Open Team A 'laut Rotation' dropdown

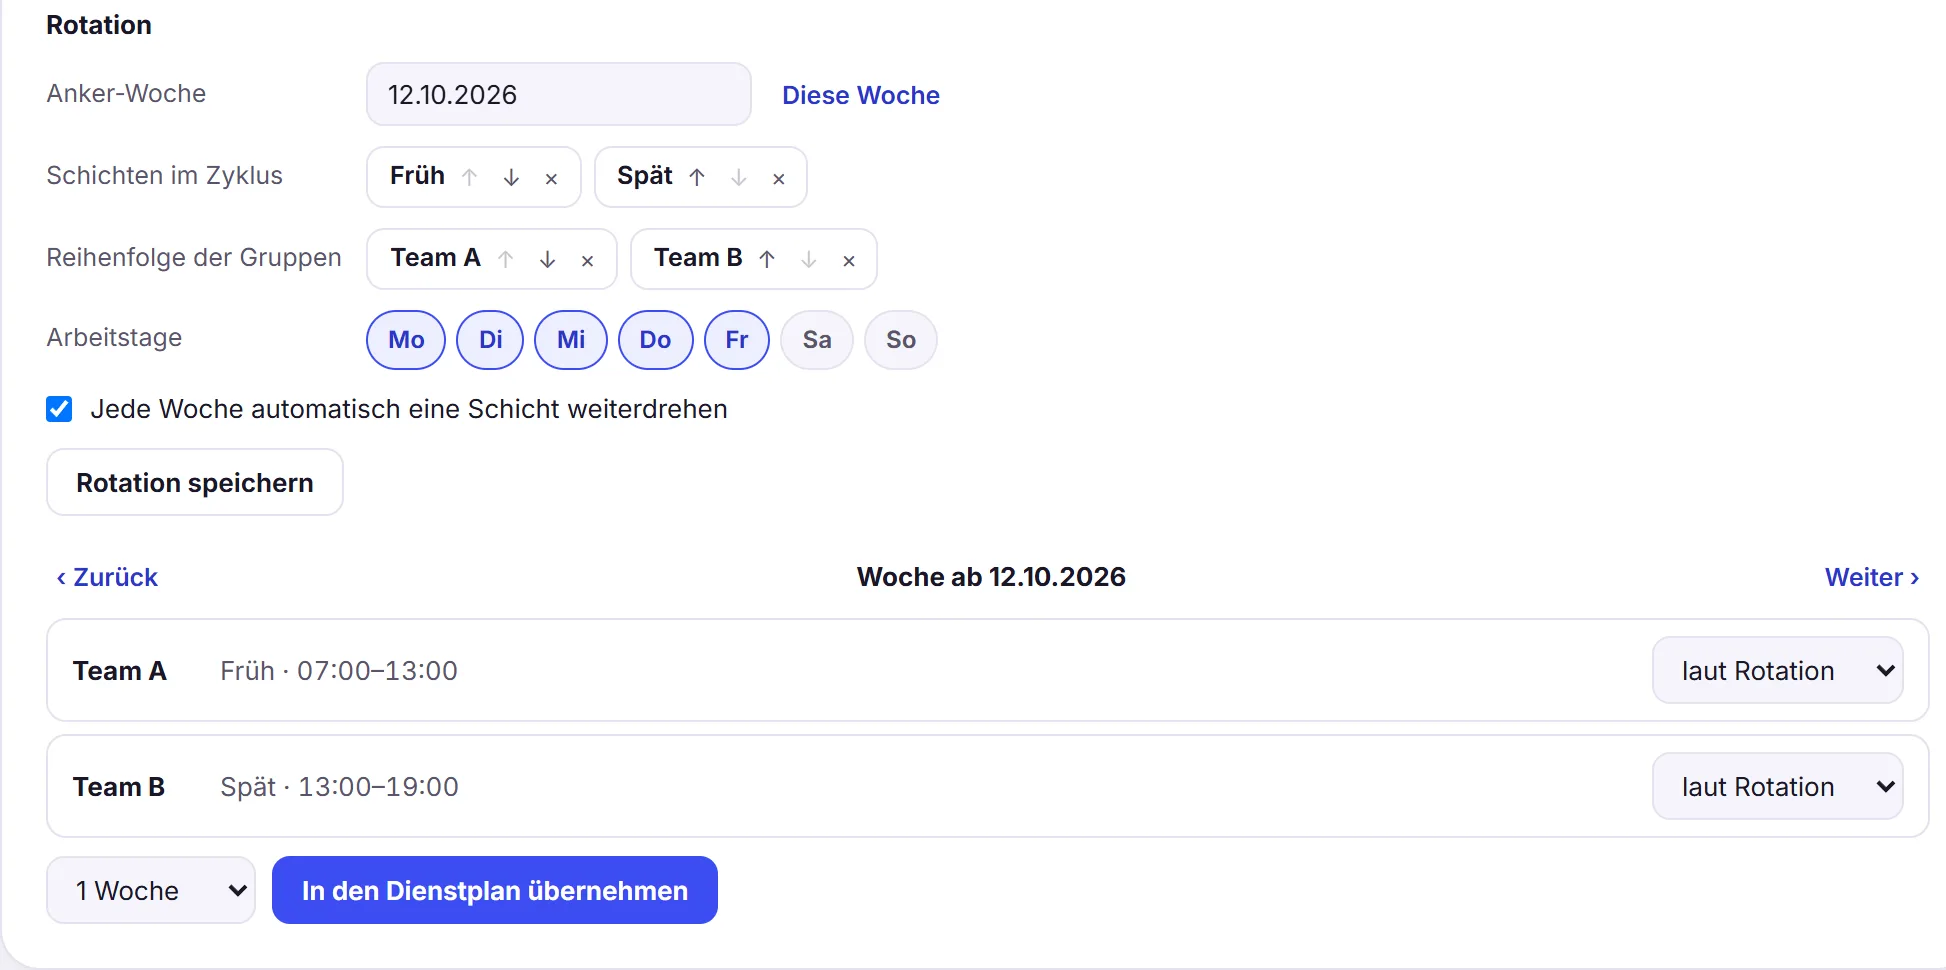[x=1778, y=670]
